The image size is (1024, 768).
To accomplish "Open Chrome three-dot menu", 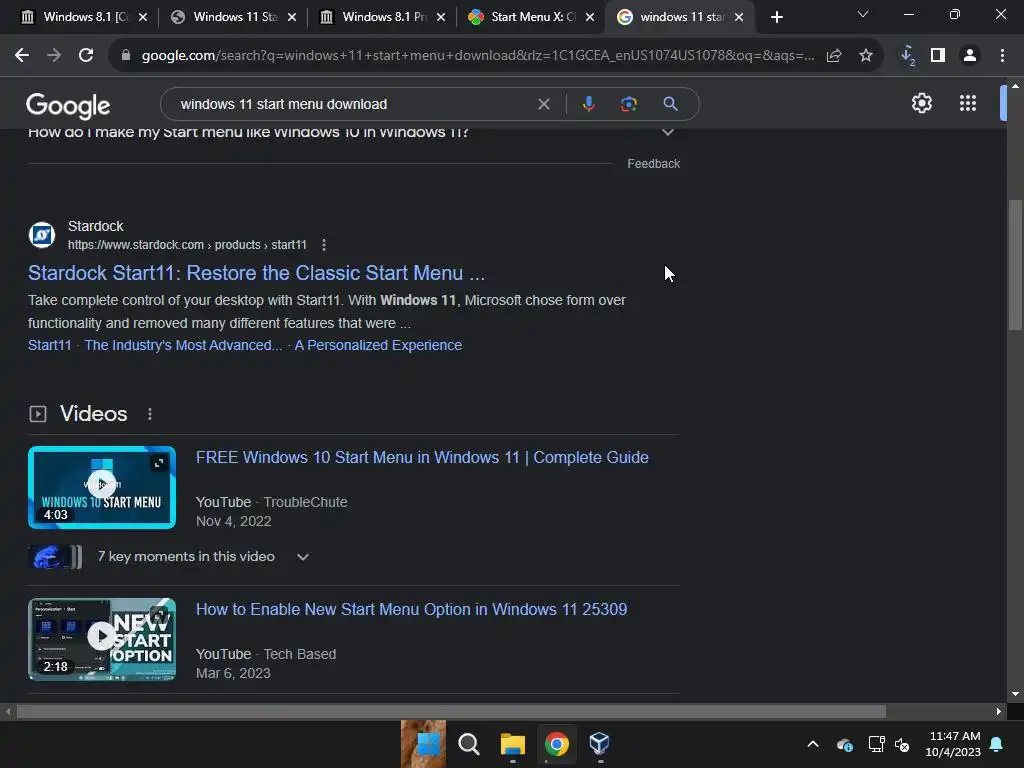I will click(1002, 56).
